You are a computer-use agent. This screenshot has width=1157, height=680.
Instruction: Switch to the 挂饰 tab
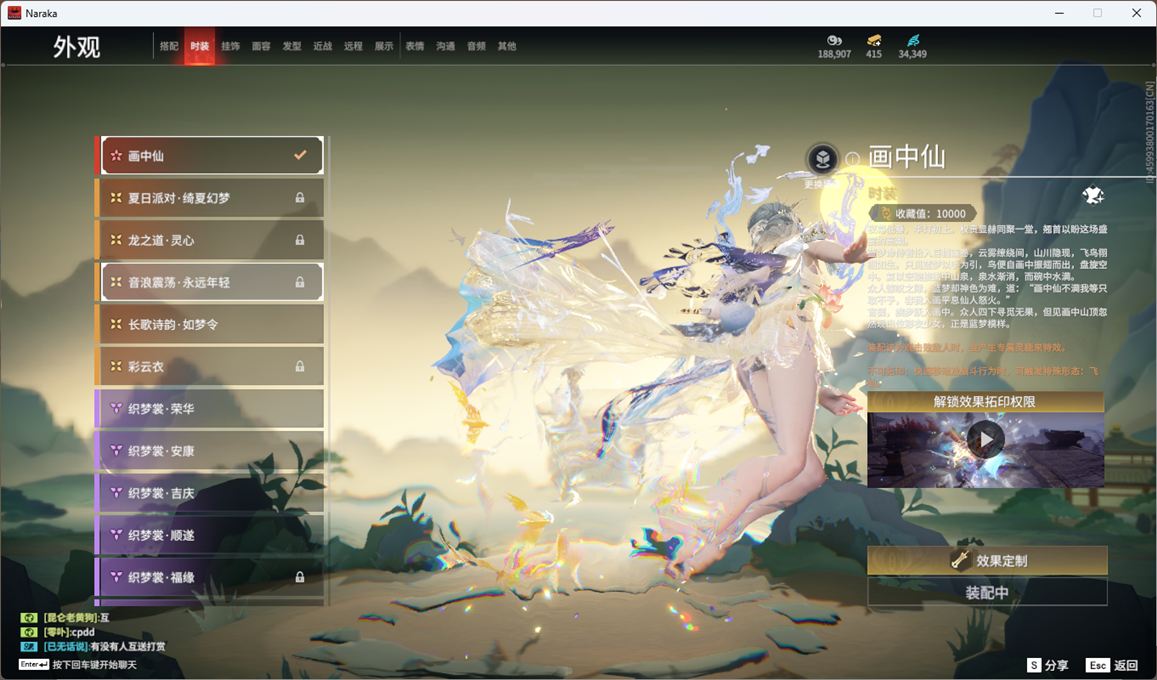(230, 46)
